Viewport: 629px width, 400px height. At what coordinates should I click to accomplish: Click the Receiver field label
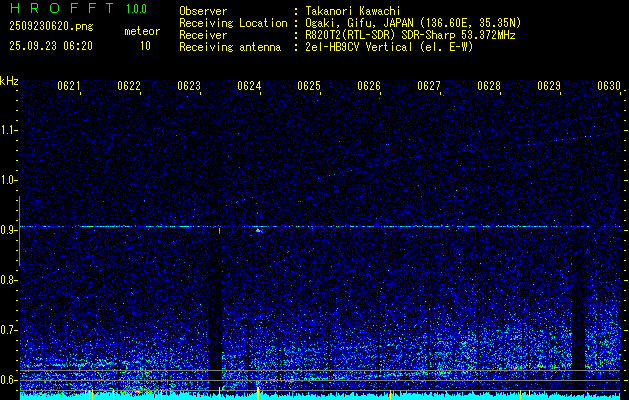coord(203,35)
